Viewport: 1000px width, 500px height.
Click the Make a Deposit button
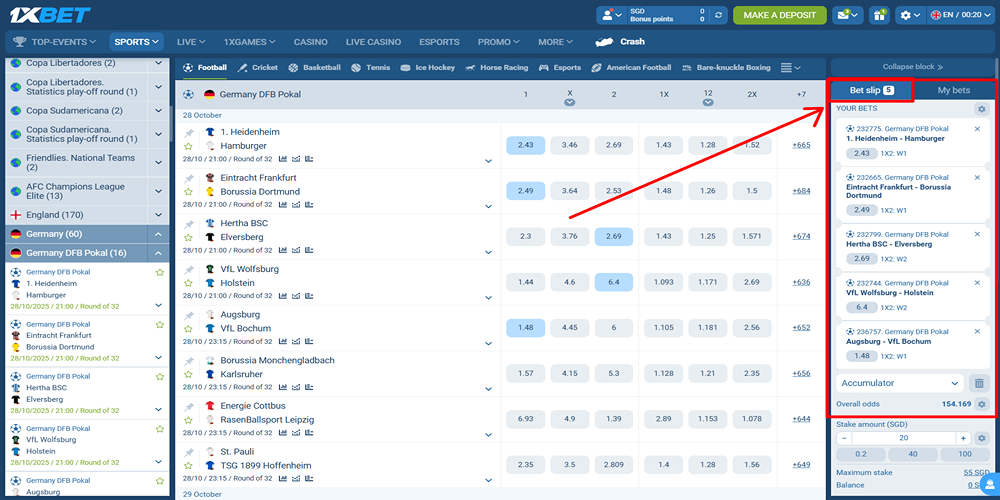click(x=779, y=15)
